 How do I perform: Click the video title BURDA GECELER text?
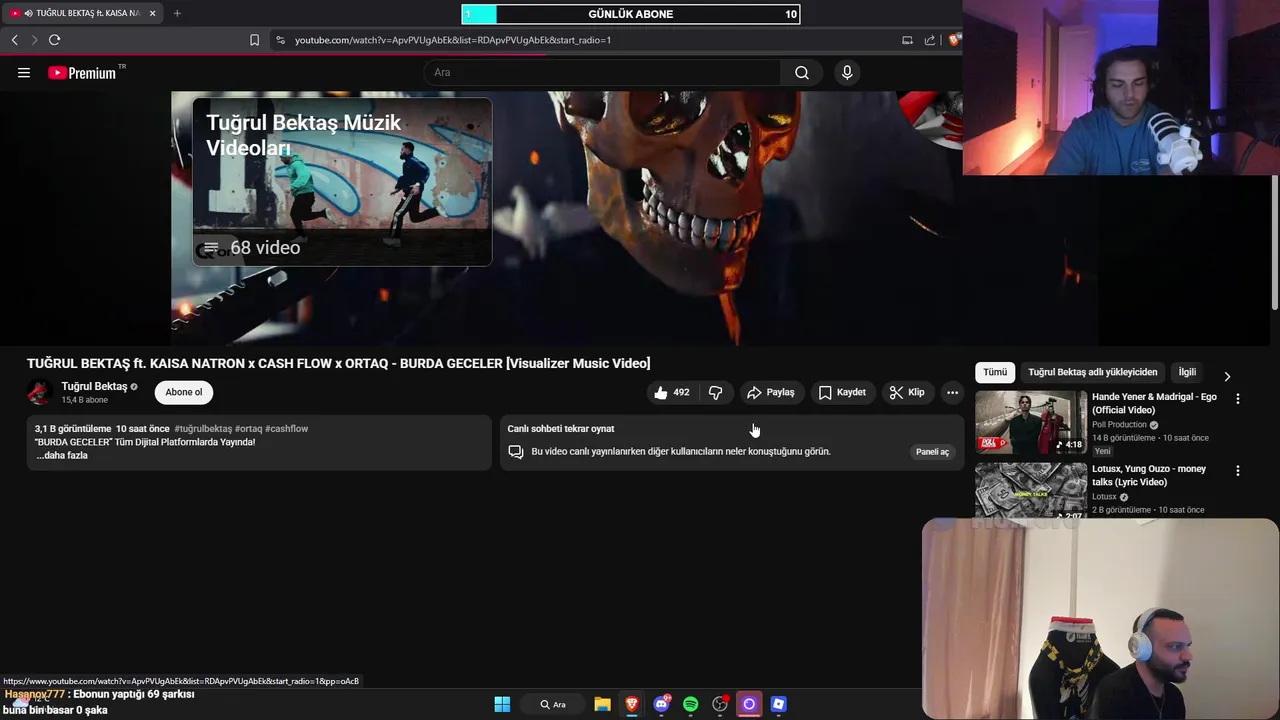pyautogui.click(x=338, y=363)
